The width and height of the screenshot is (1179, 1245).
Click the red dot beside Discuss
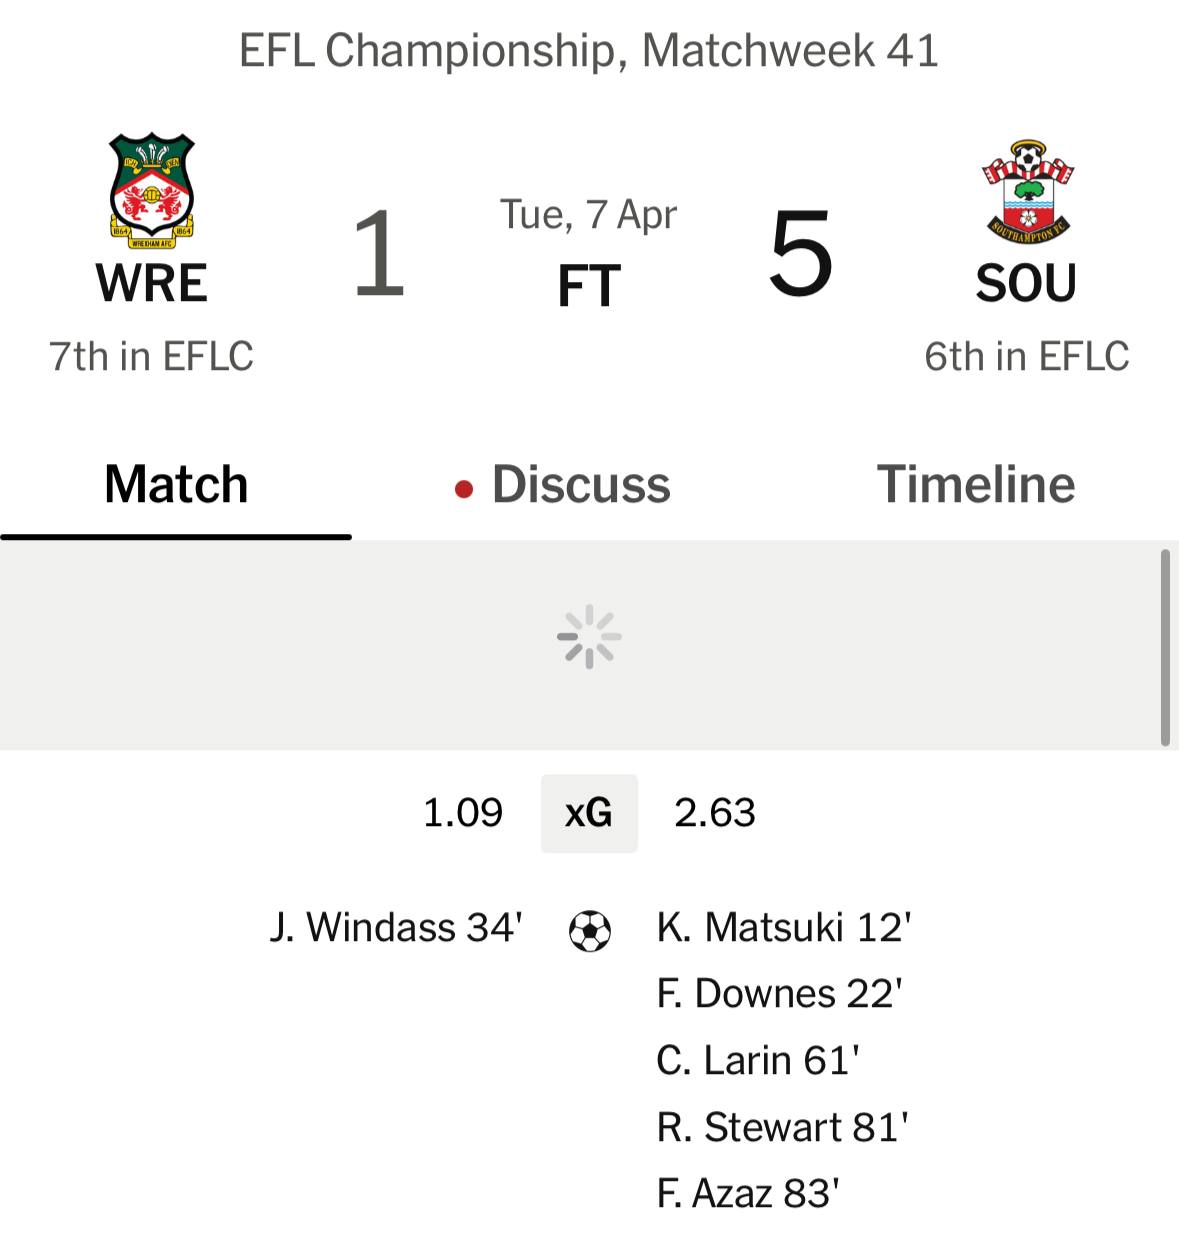click(x=463, y=489)
